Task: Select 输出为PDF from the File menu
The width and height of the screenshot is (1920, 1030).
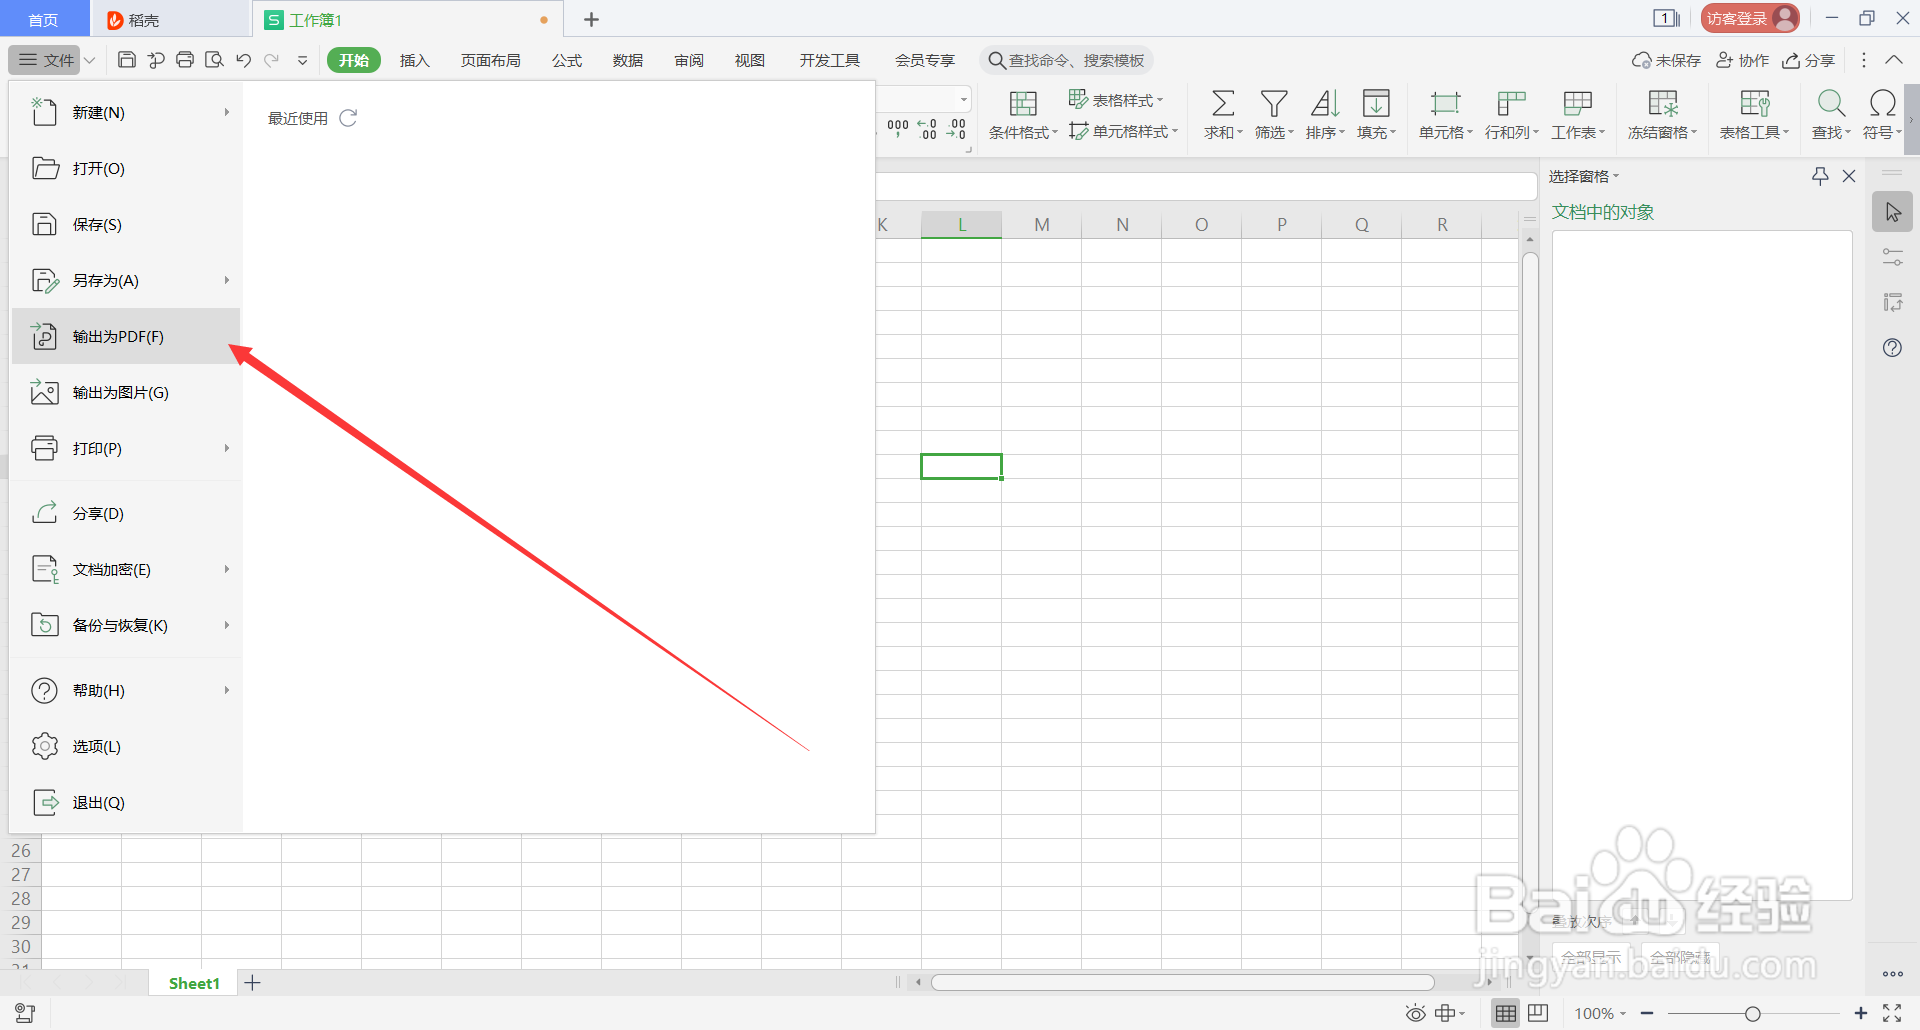Action: point(117,336)
